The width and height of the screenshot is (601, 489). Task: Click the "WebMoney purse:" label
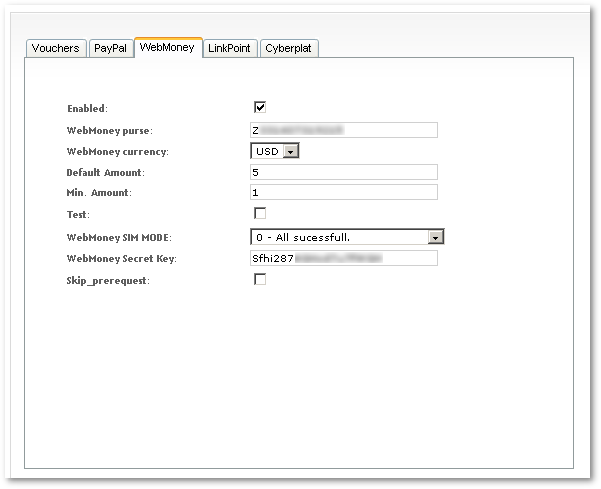[x=109, y=131]
